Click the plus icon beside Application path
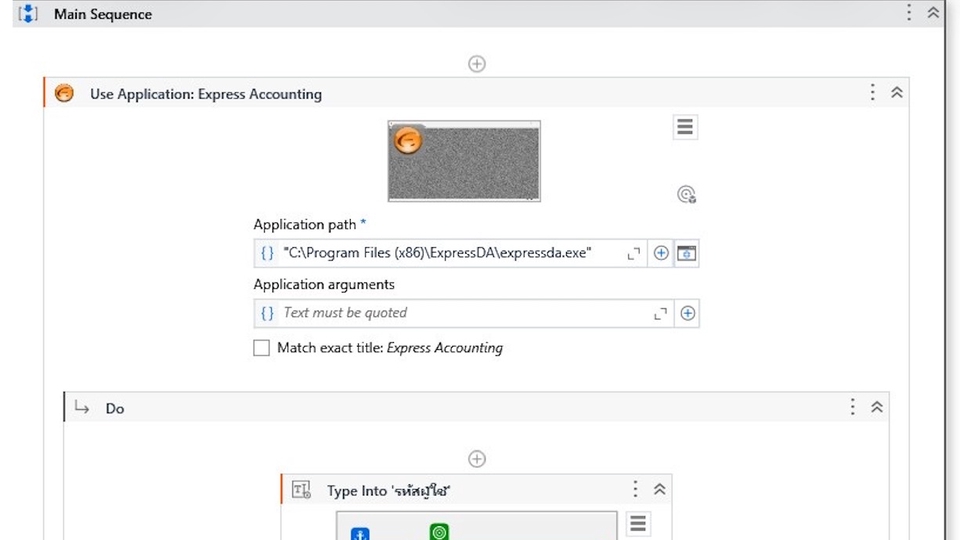This screenshot has width=960, height=540. (661, 253)
